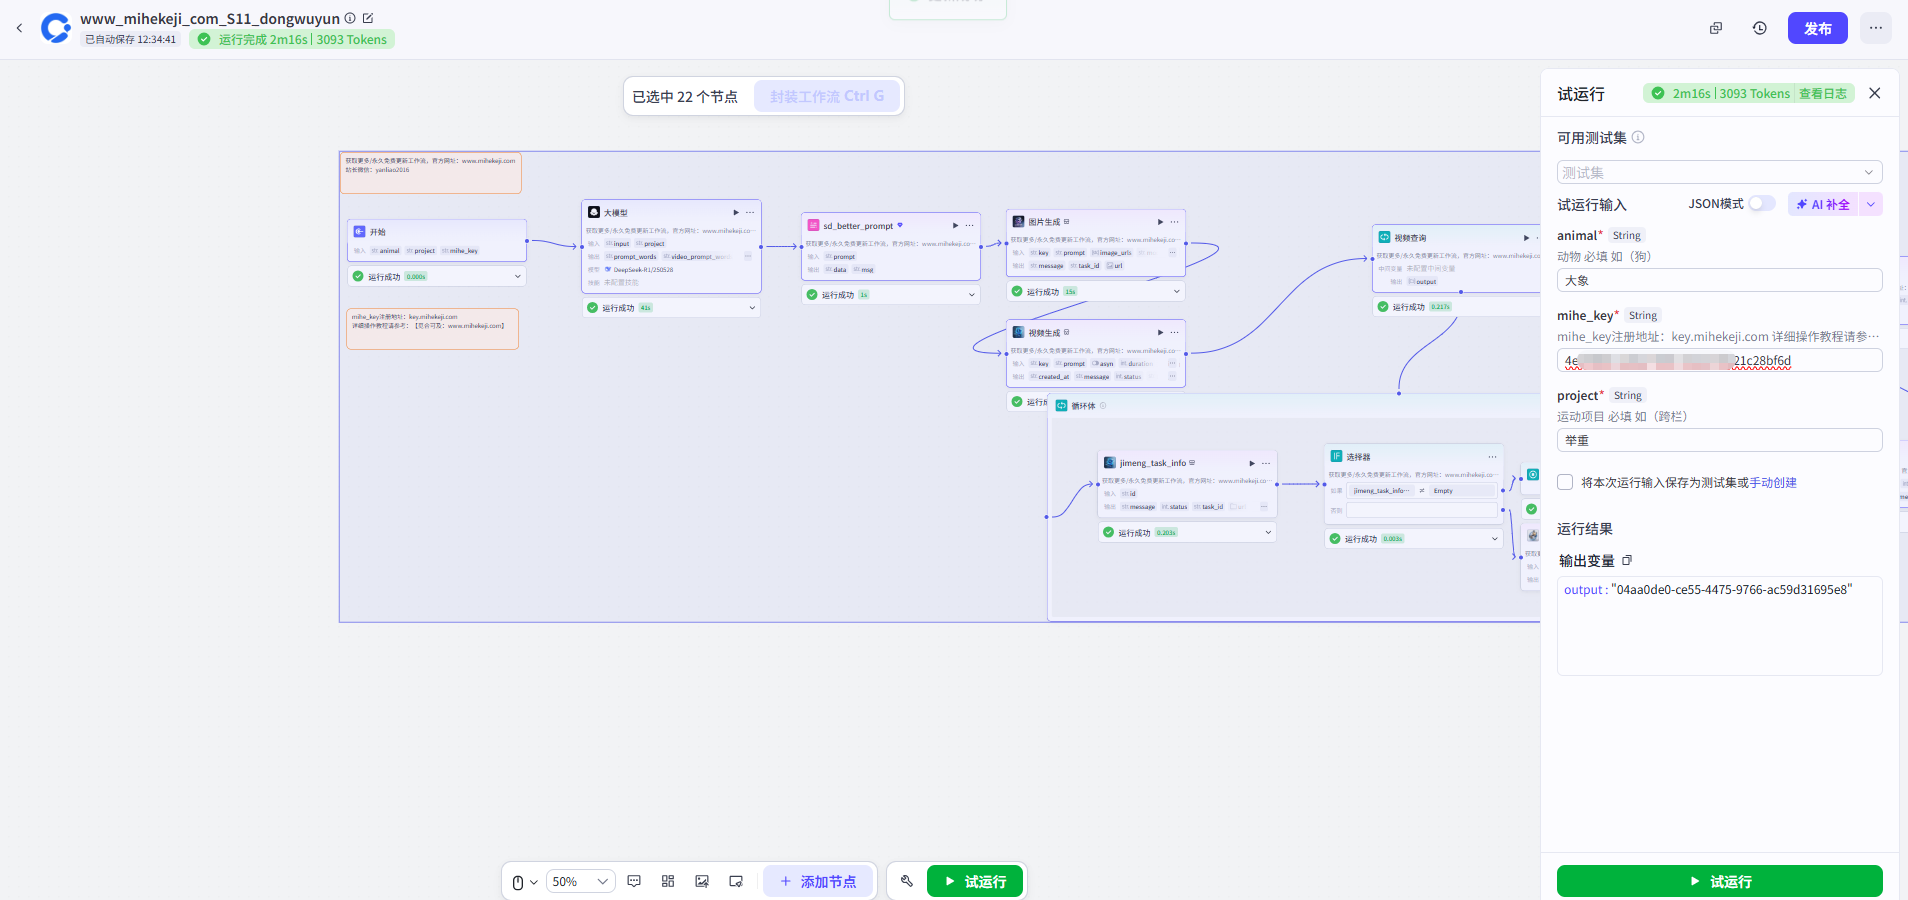This screenshot has width=1908, height=900.
Task: Click 查看日志 to view logs
Action: (x=1823, y=93)
